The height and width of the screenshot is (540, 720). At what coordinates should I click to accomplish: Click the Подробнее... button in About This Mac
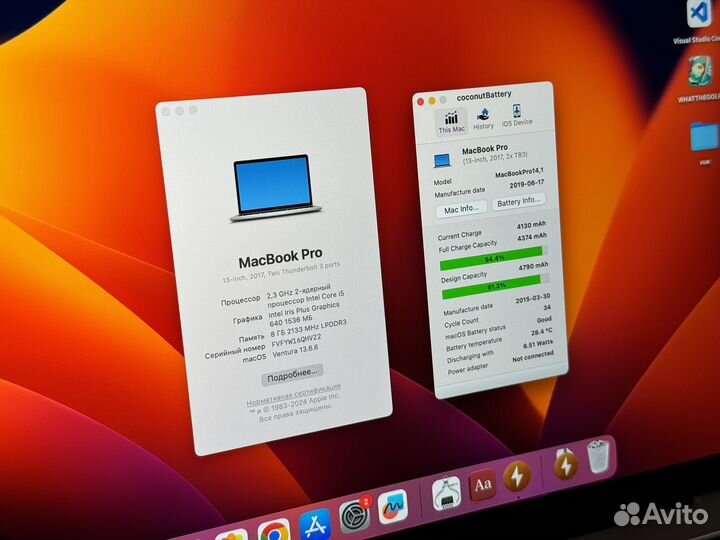(x=292, y=375)
